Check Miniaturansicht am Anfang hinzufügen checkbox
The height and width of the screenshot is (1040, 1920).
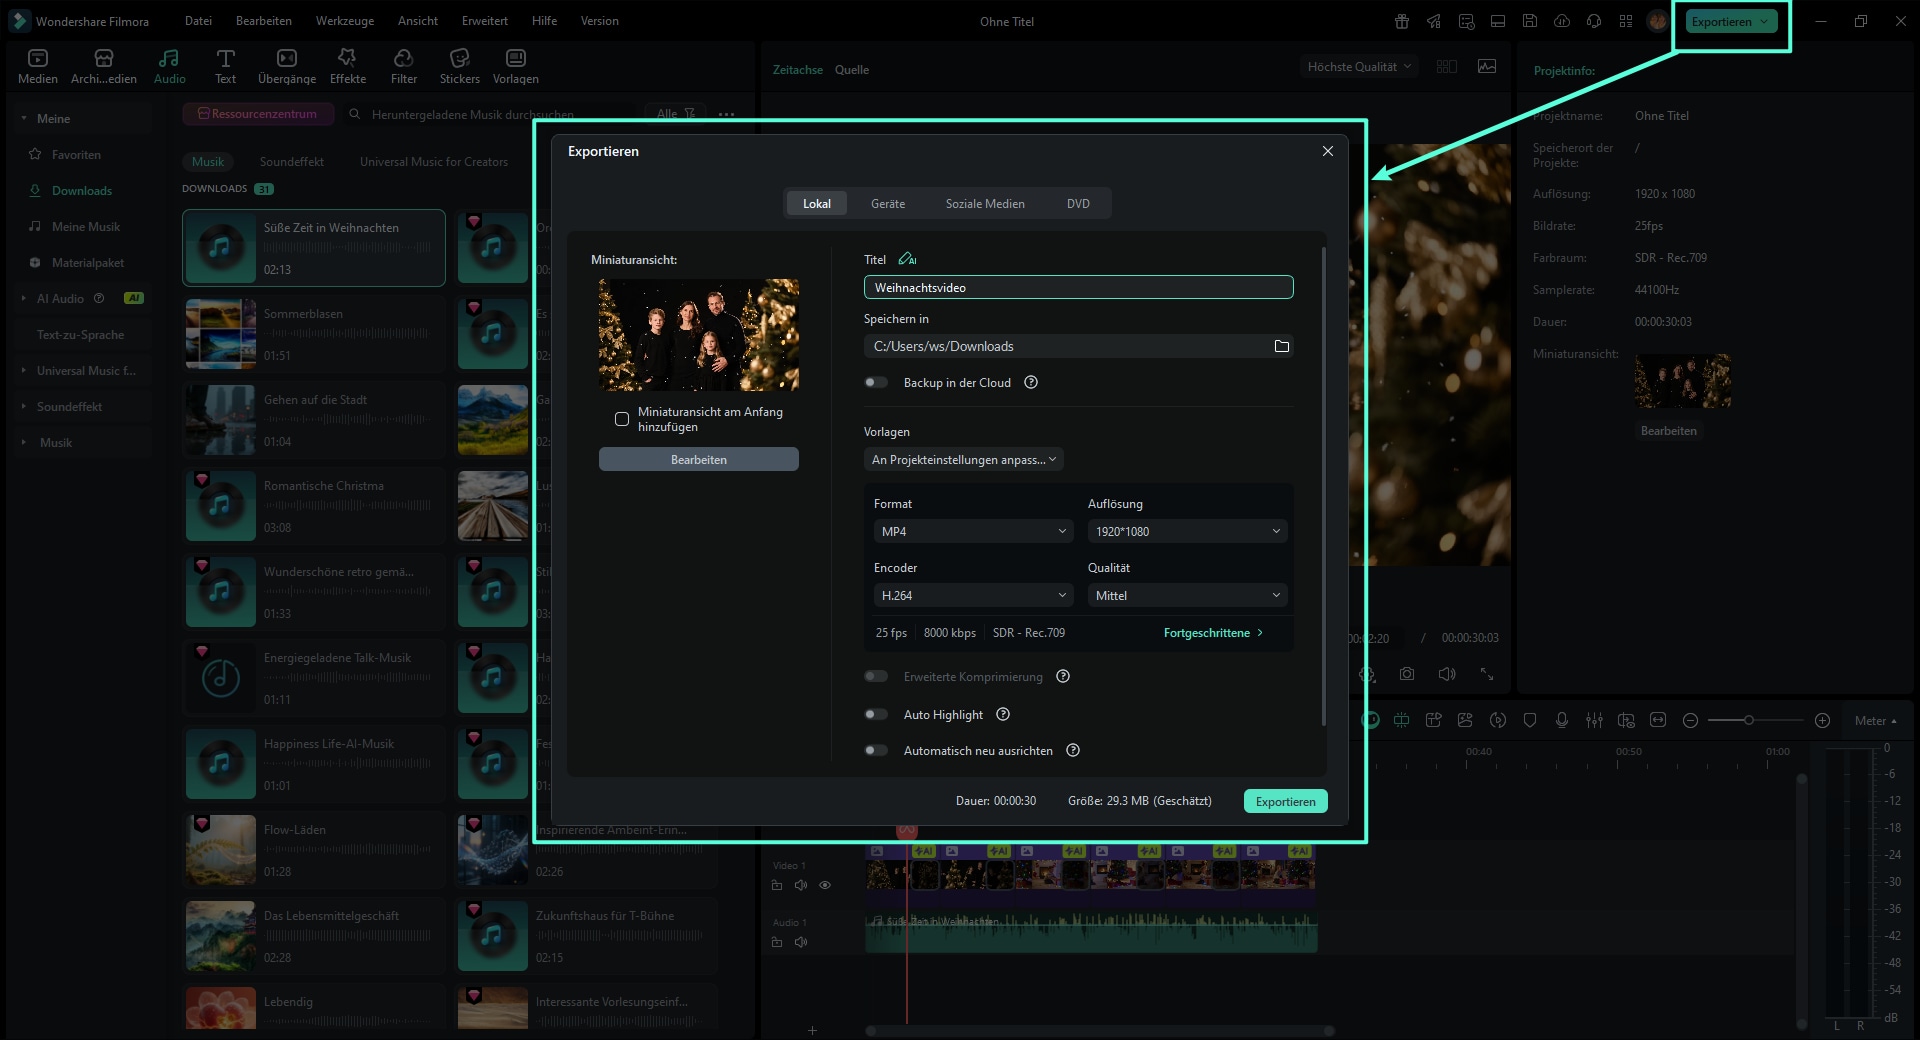(x=622, y=419)
